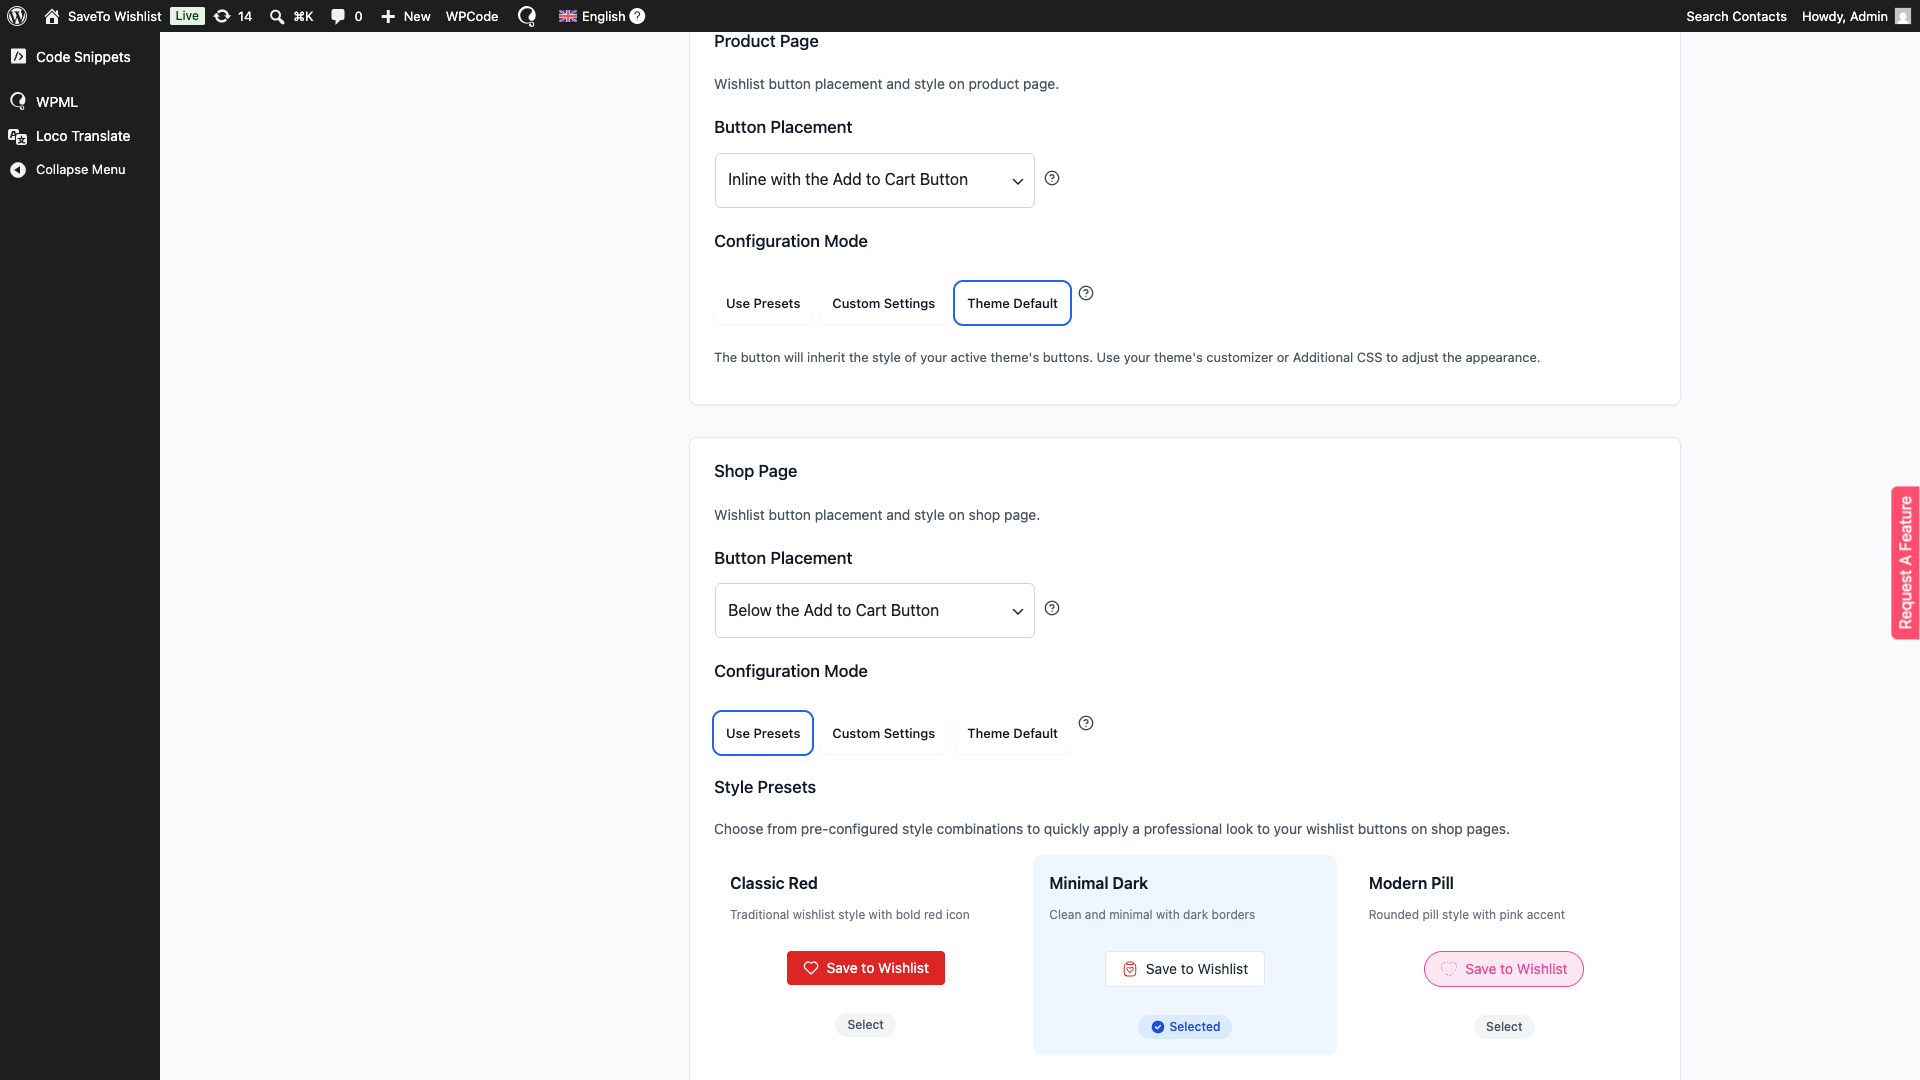1920x1080 pixels.
Task: Click the icon in Minimal Dark preview button
Action: click(1130, 969)
